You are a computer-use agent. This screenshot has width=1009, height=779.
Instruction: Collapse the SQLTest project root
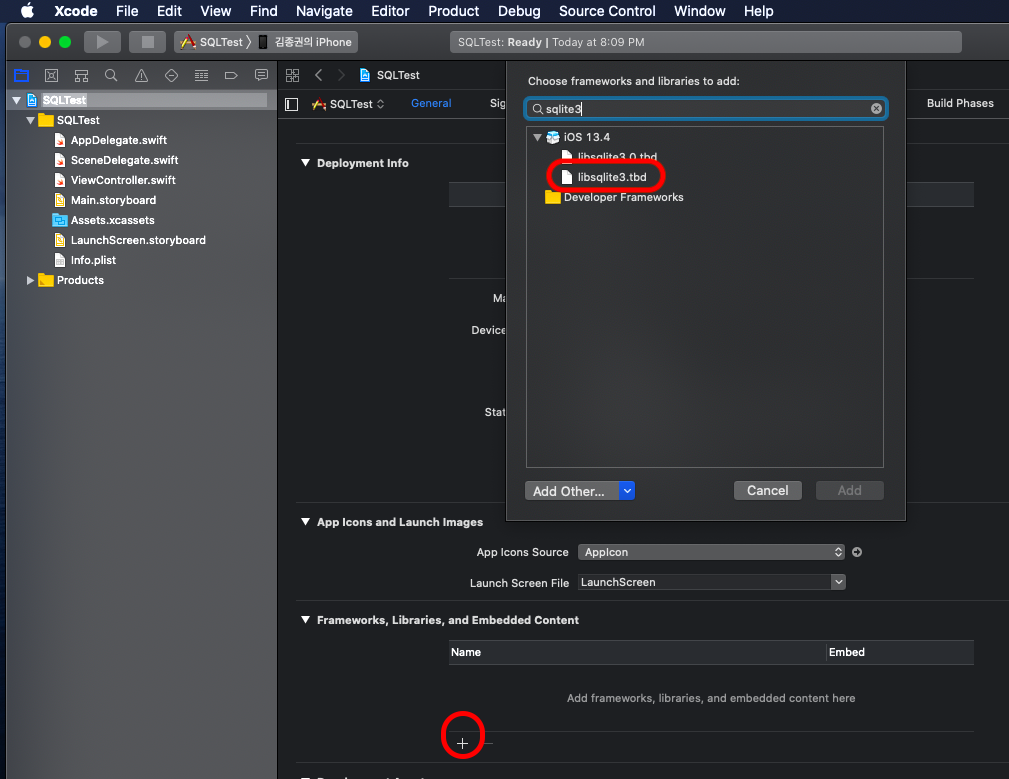coord(17,100)
